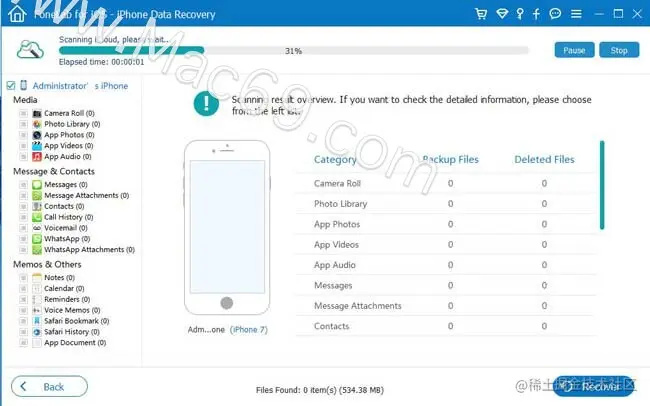Viewport: 650px width, 406px height.
Task: Select WhatsApp Attachments (0) entry
Action: [x=90, y=249]
